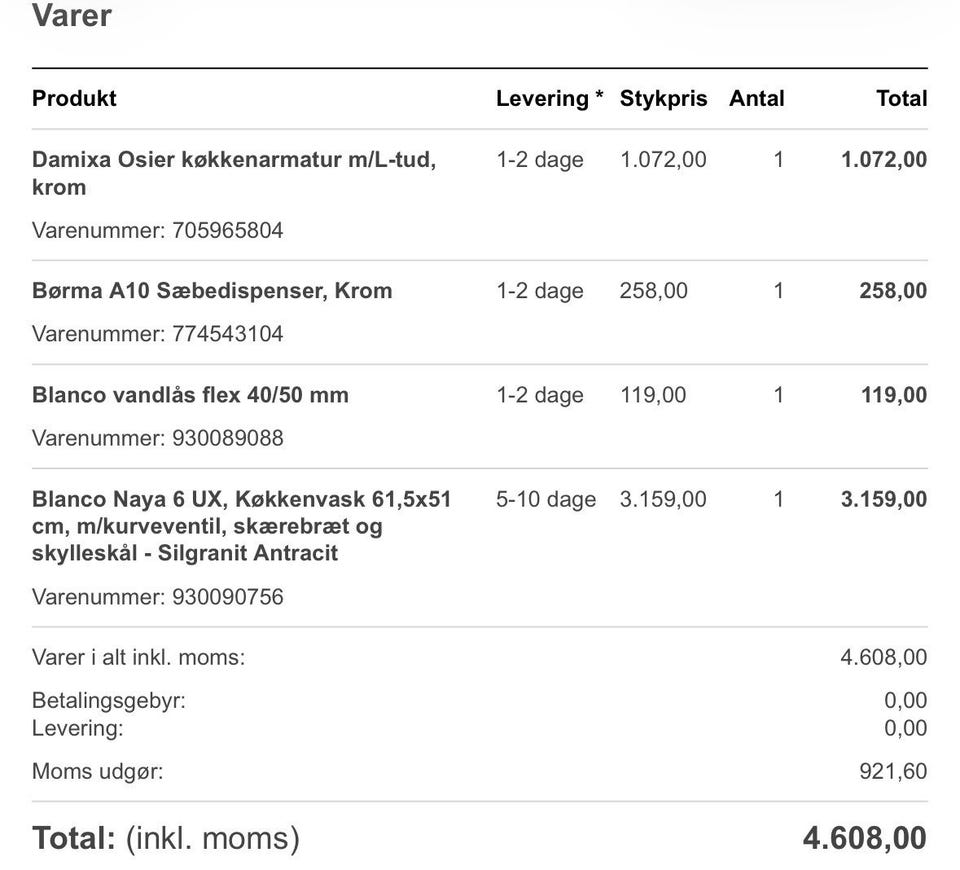Click Varenummer 930089088

pyautogui.click(x=158, y=438)
